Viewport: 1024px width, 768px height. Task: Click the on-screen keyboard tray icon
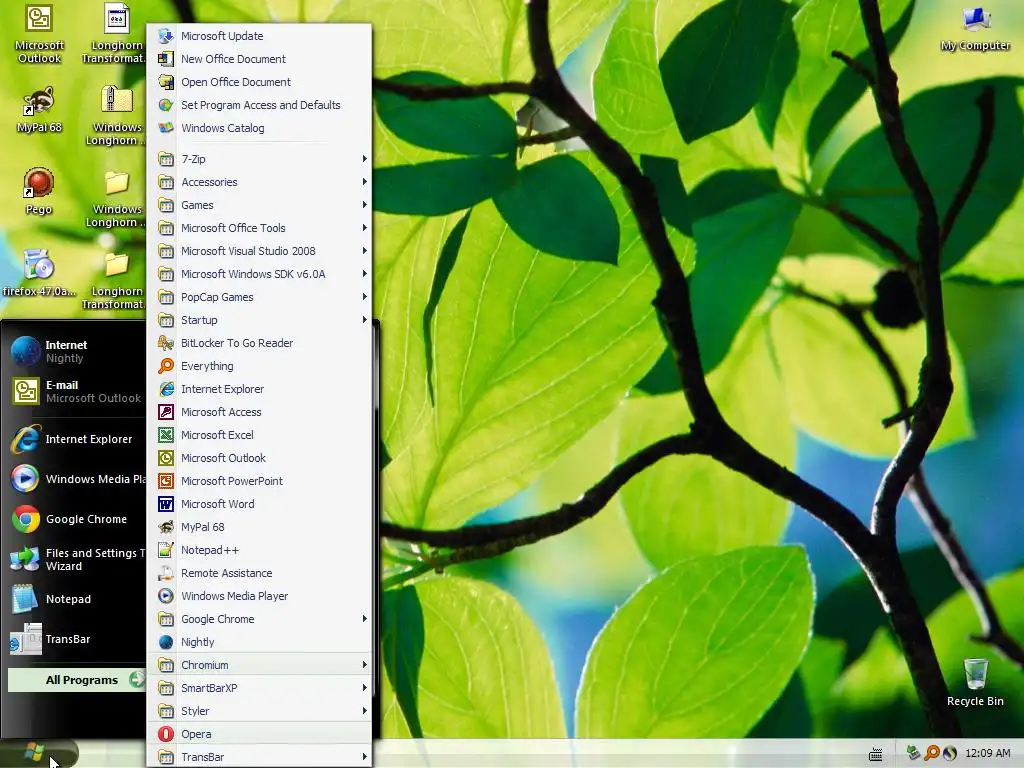coord(876,755)
